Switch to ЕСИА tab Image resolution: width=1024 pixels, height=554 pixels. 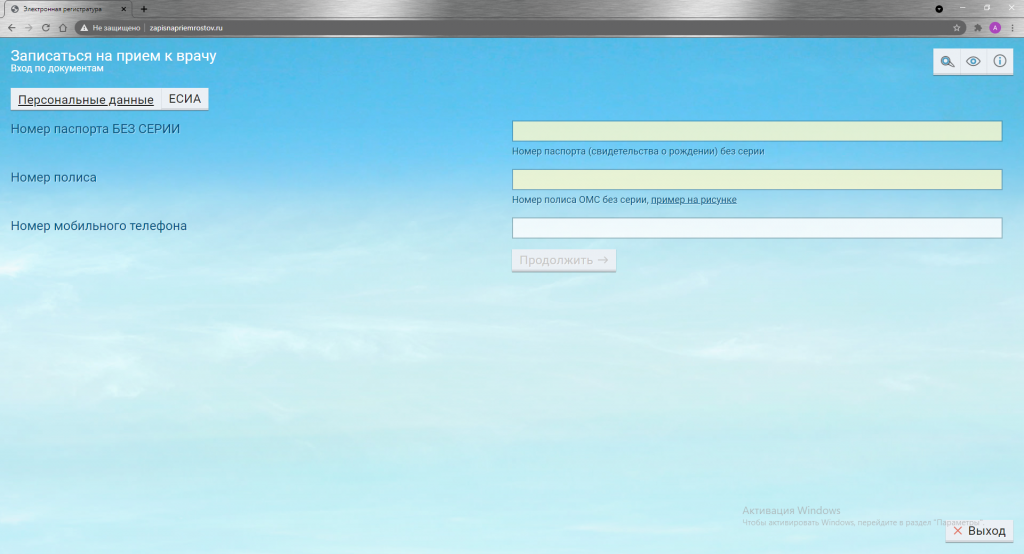[x=185, y=100]
